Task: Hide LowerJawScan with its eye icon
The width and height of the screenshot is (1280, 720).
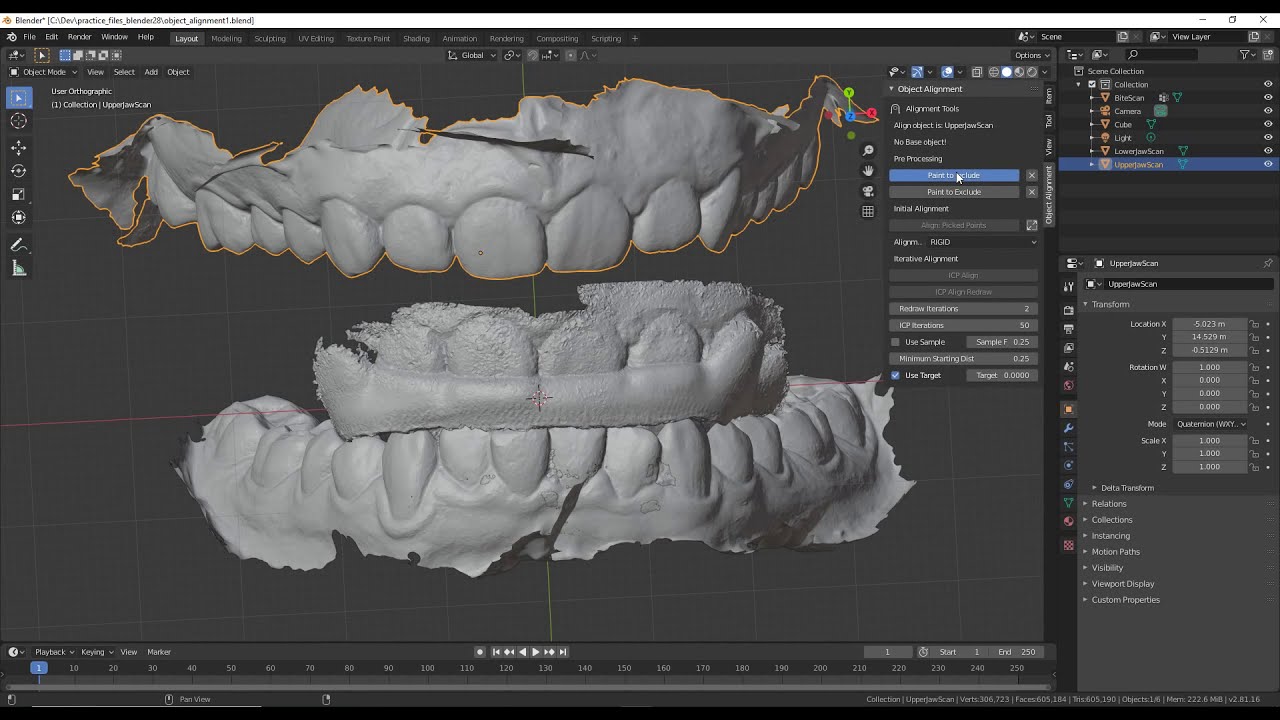Action: point(1268,151)
